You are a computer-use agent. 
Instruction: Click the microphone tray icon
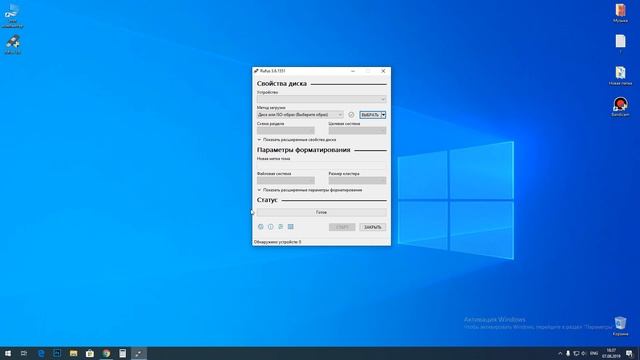click(x=568, y=353)
